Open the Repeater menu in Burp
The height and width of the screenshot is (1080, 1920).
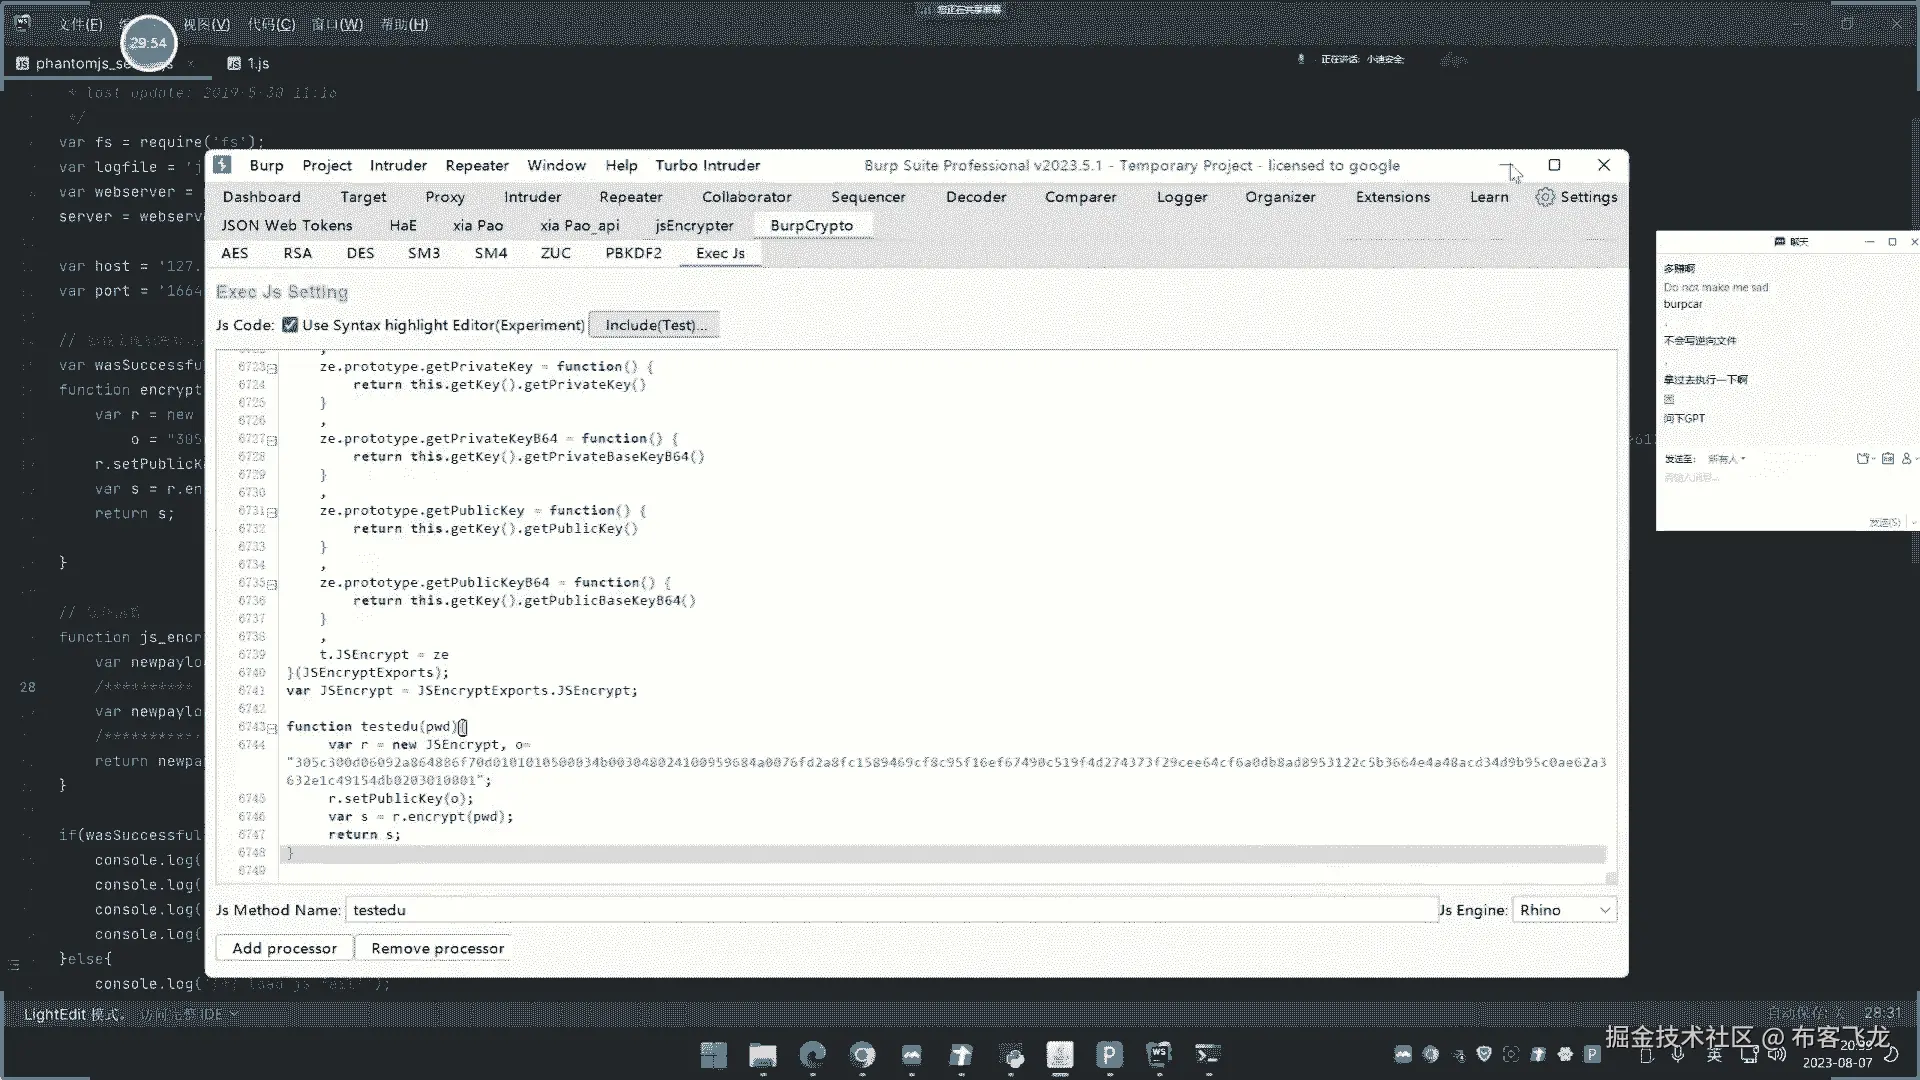pos(477,166)
